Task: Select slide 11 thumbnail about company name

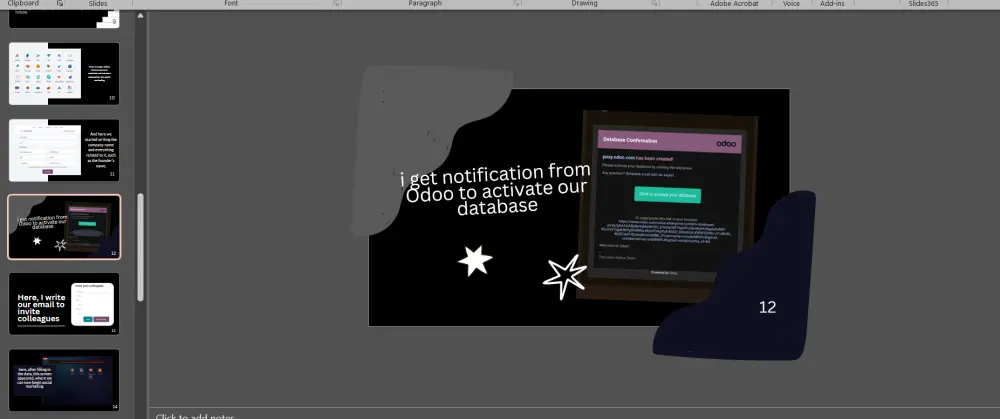Action: pos(64,150)
